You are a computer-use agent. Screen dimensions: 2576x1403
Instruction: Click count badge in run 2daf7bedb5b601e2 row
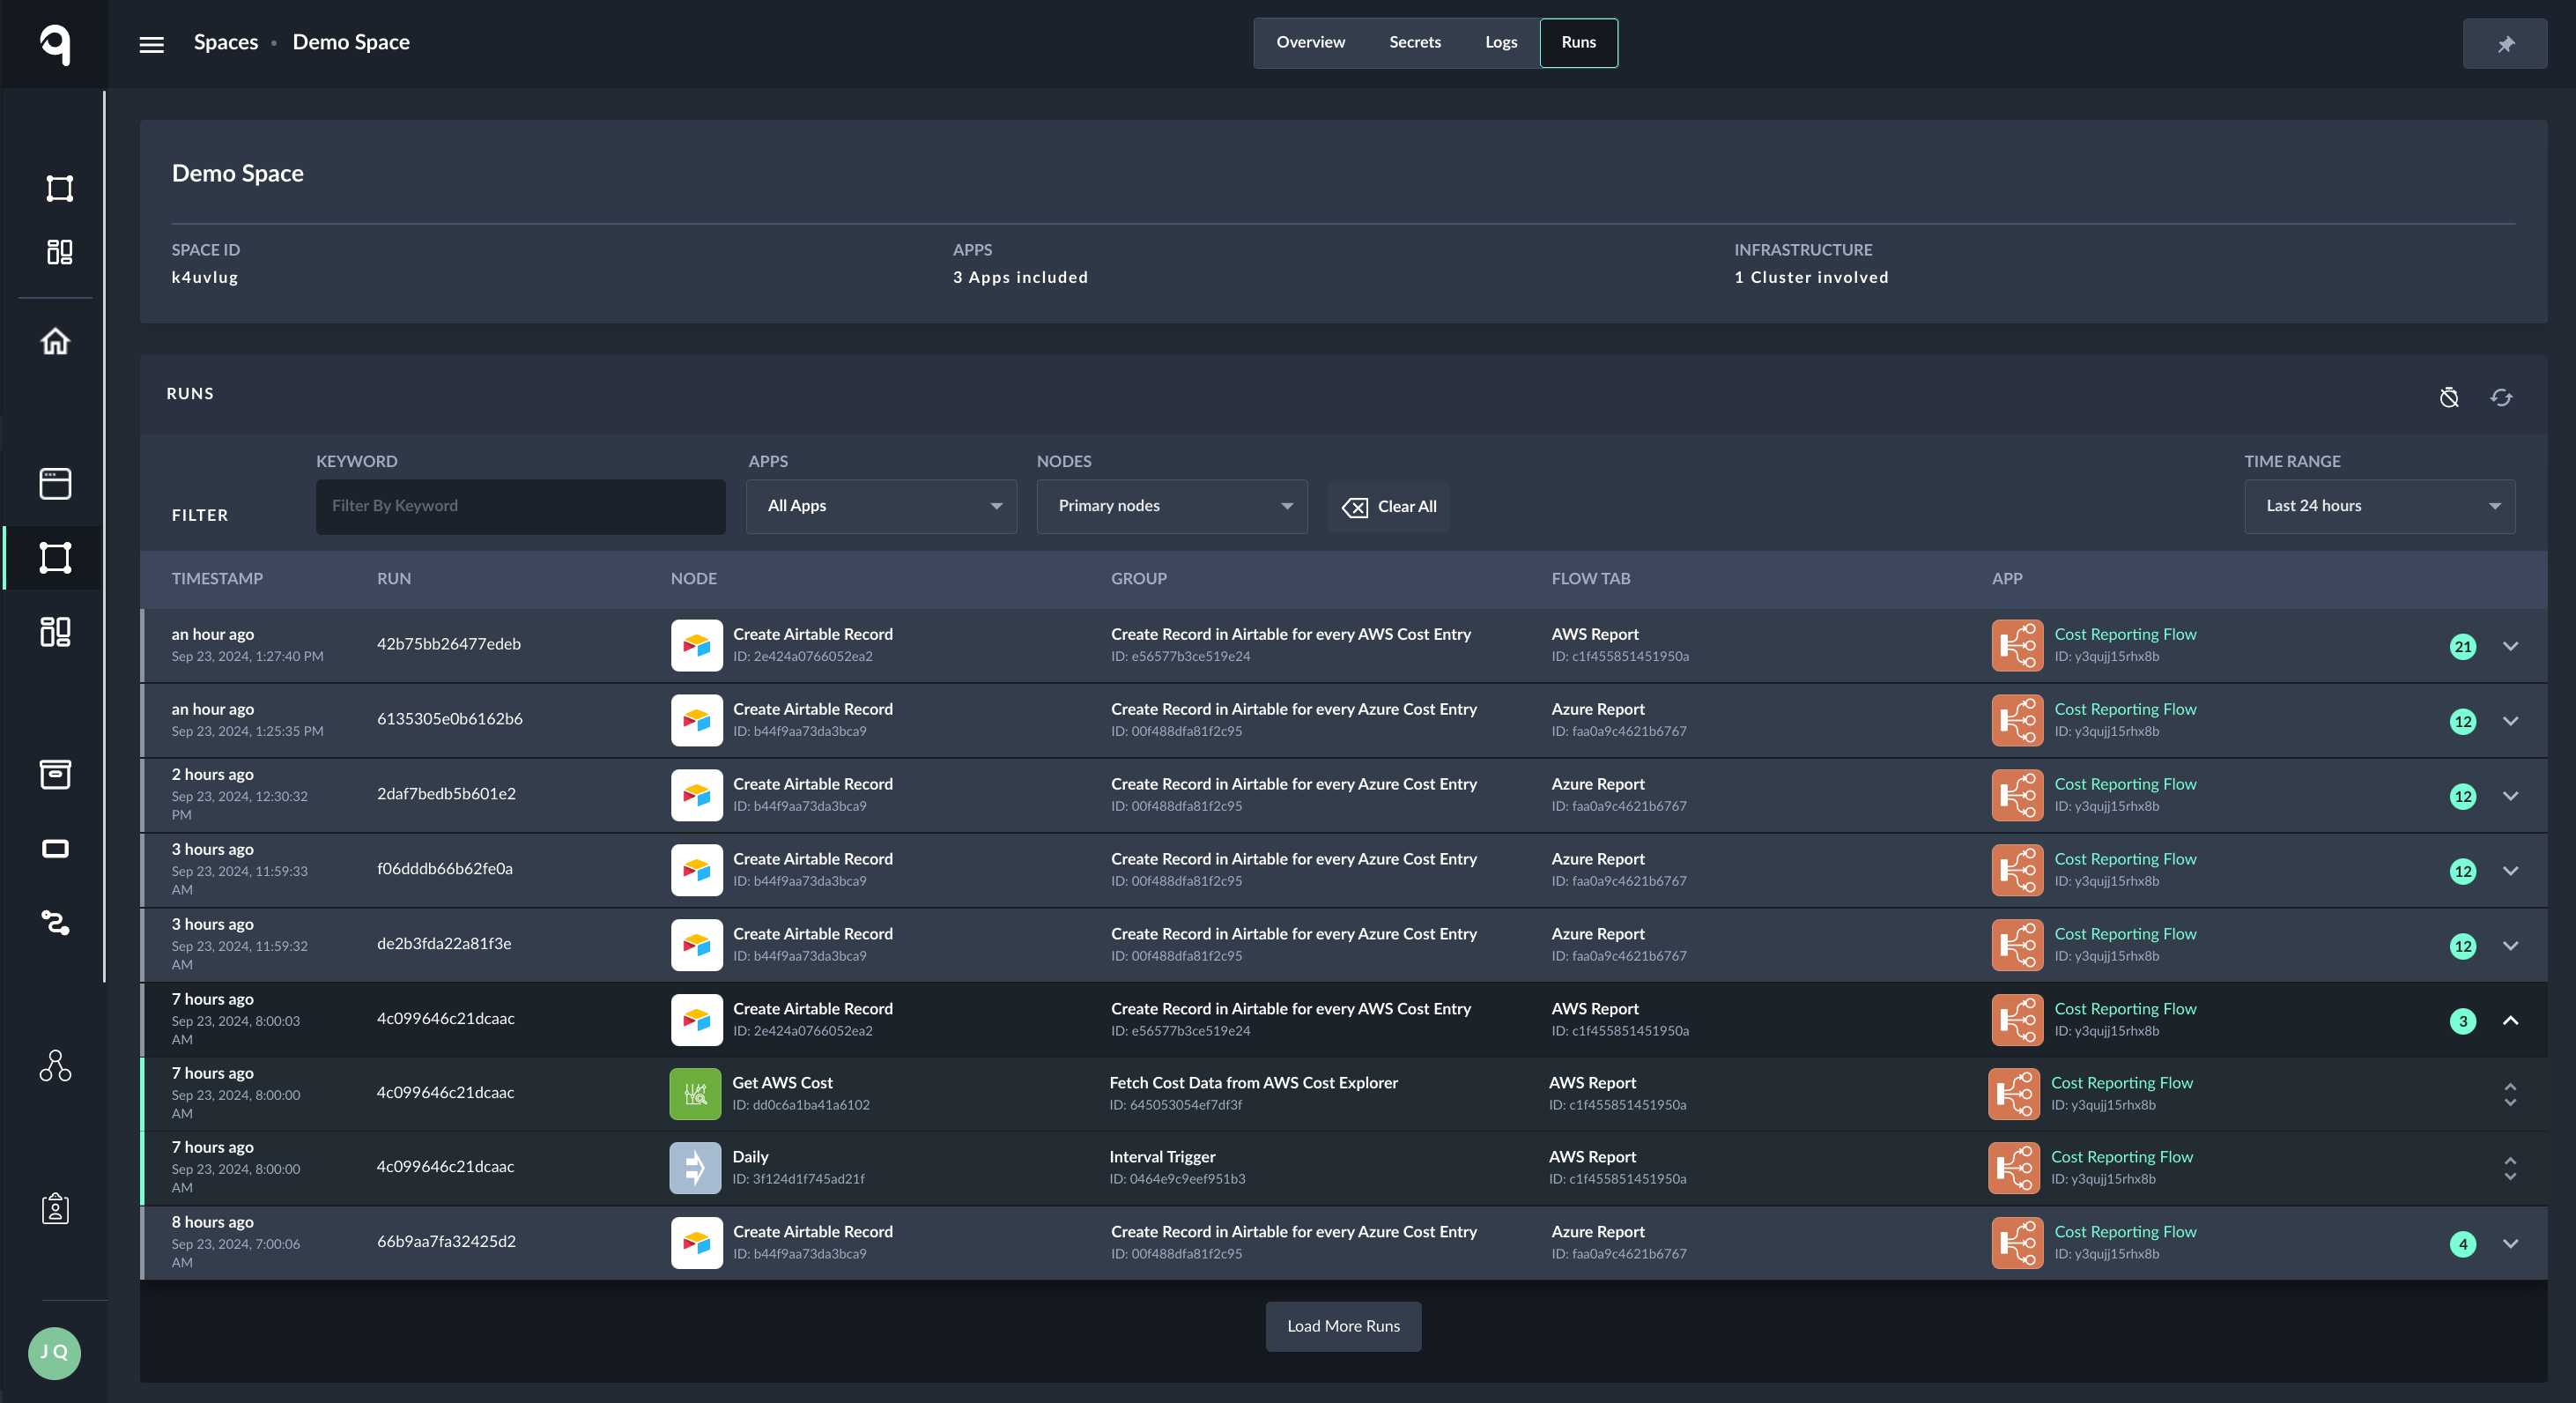[x=2462, y=796]
